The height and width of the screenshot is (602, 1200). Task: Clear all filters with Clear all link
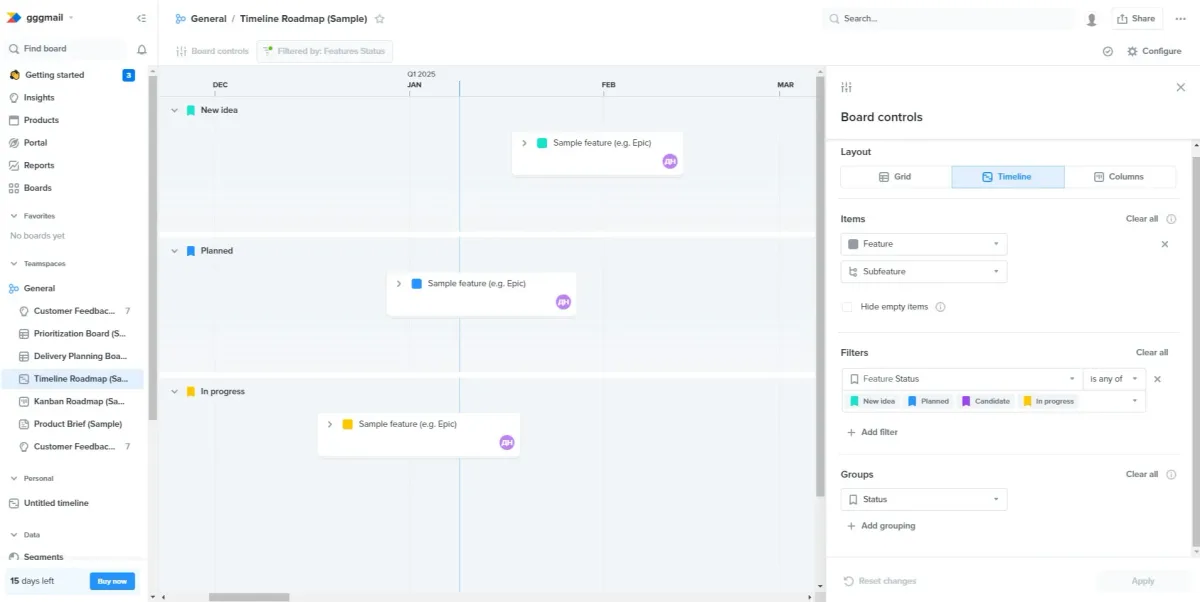pos(1152,352)
